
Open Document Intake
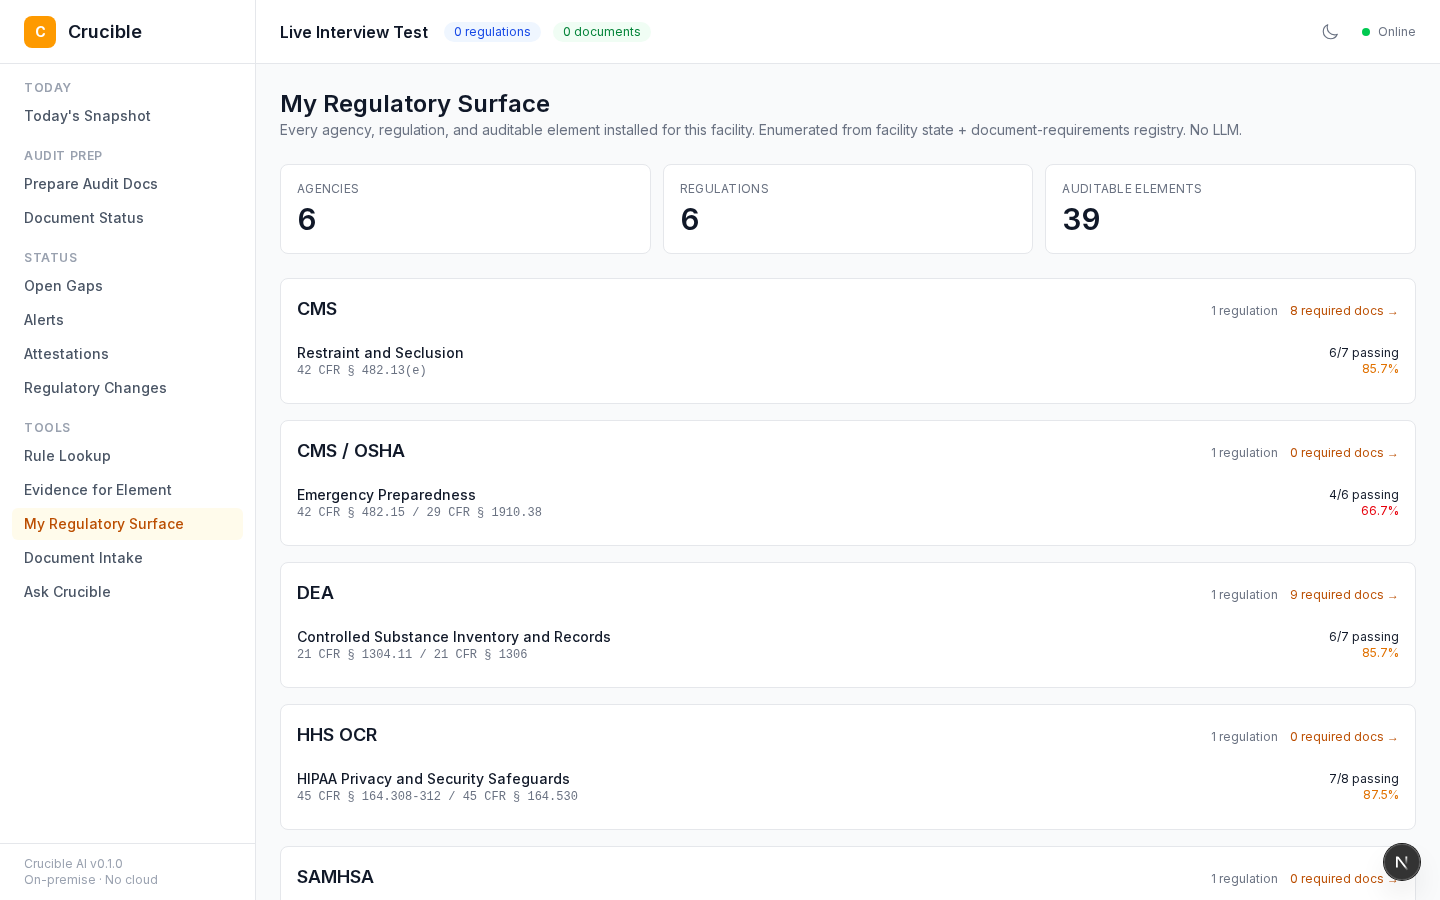coord(83,558)
